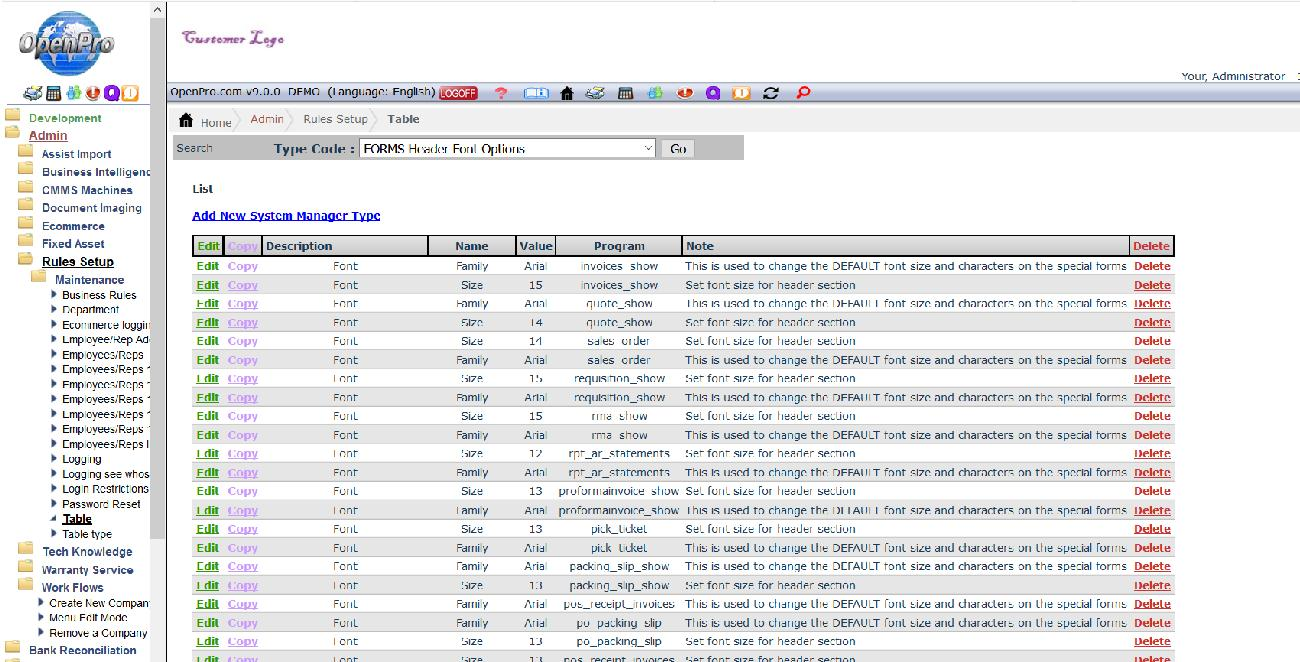Screen dimensions: 1300x662
Task: Click the refresh arrows icon
Action: pos(770,93)
